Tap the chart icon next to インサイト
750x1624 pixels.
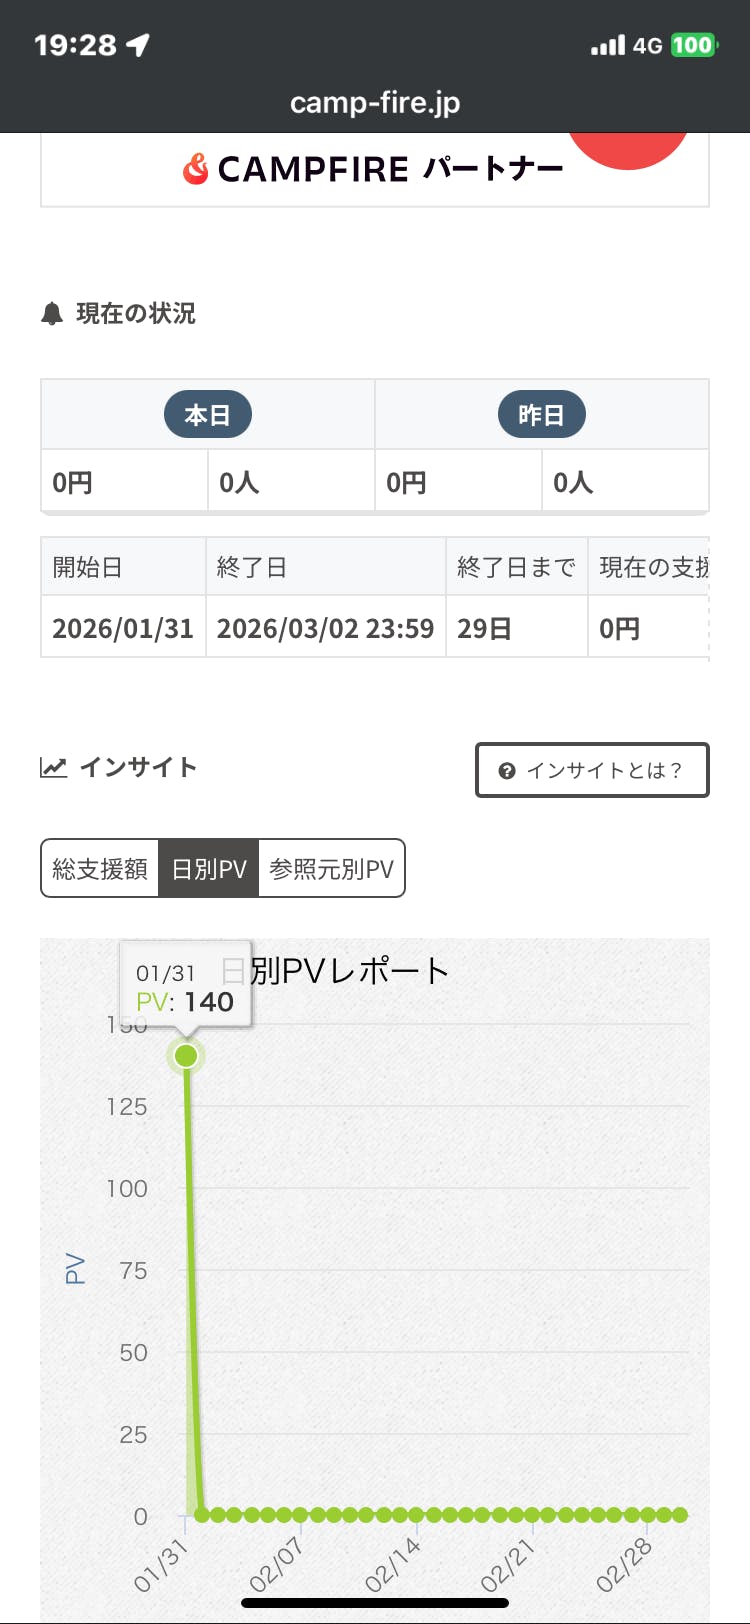[x=53, y=768]
